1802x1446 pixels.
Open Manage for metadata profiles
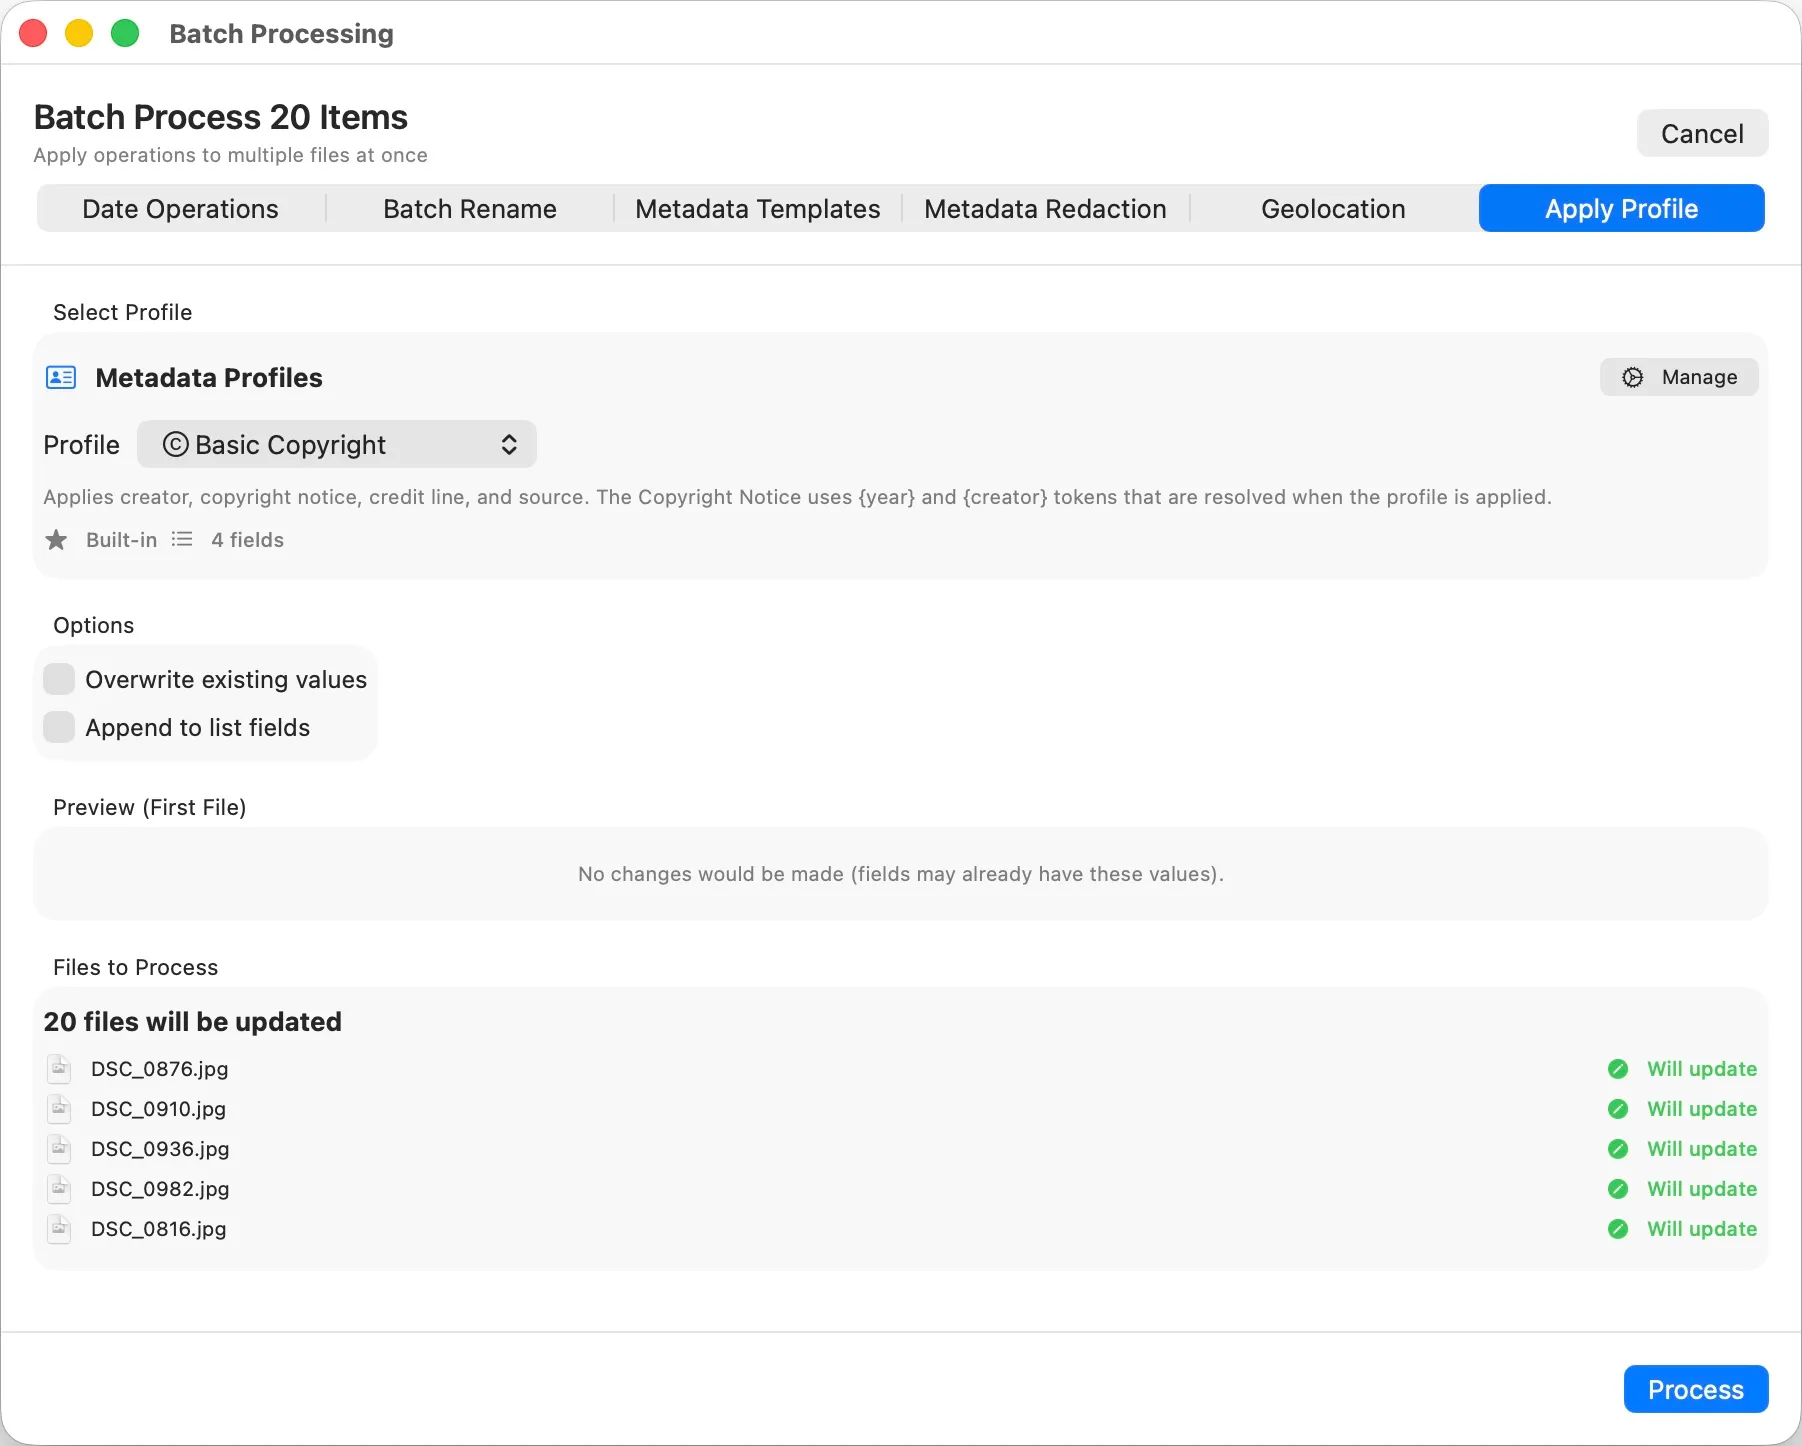[x=1679, y=377]
